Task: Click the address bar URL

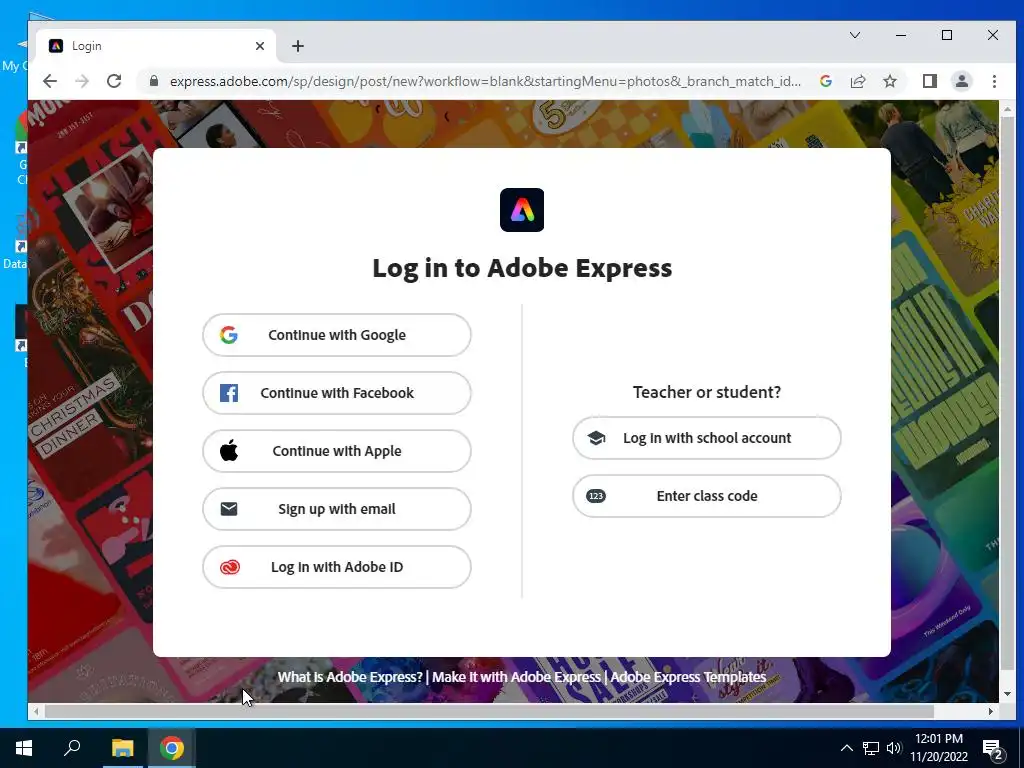Action: (x=485, y=81)
